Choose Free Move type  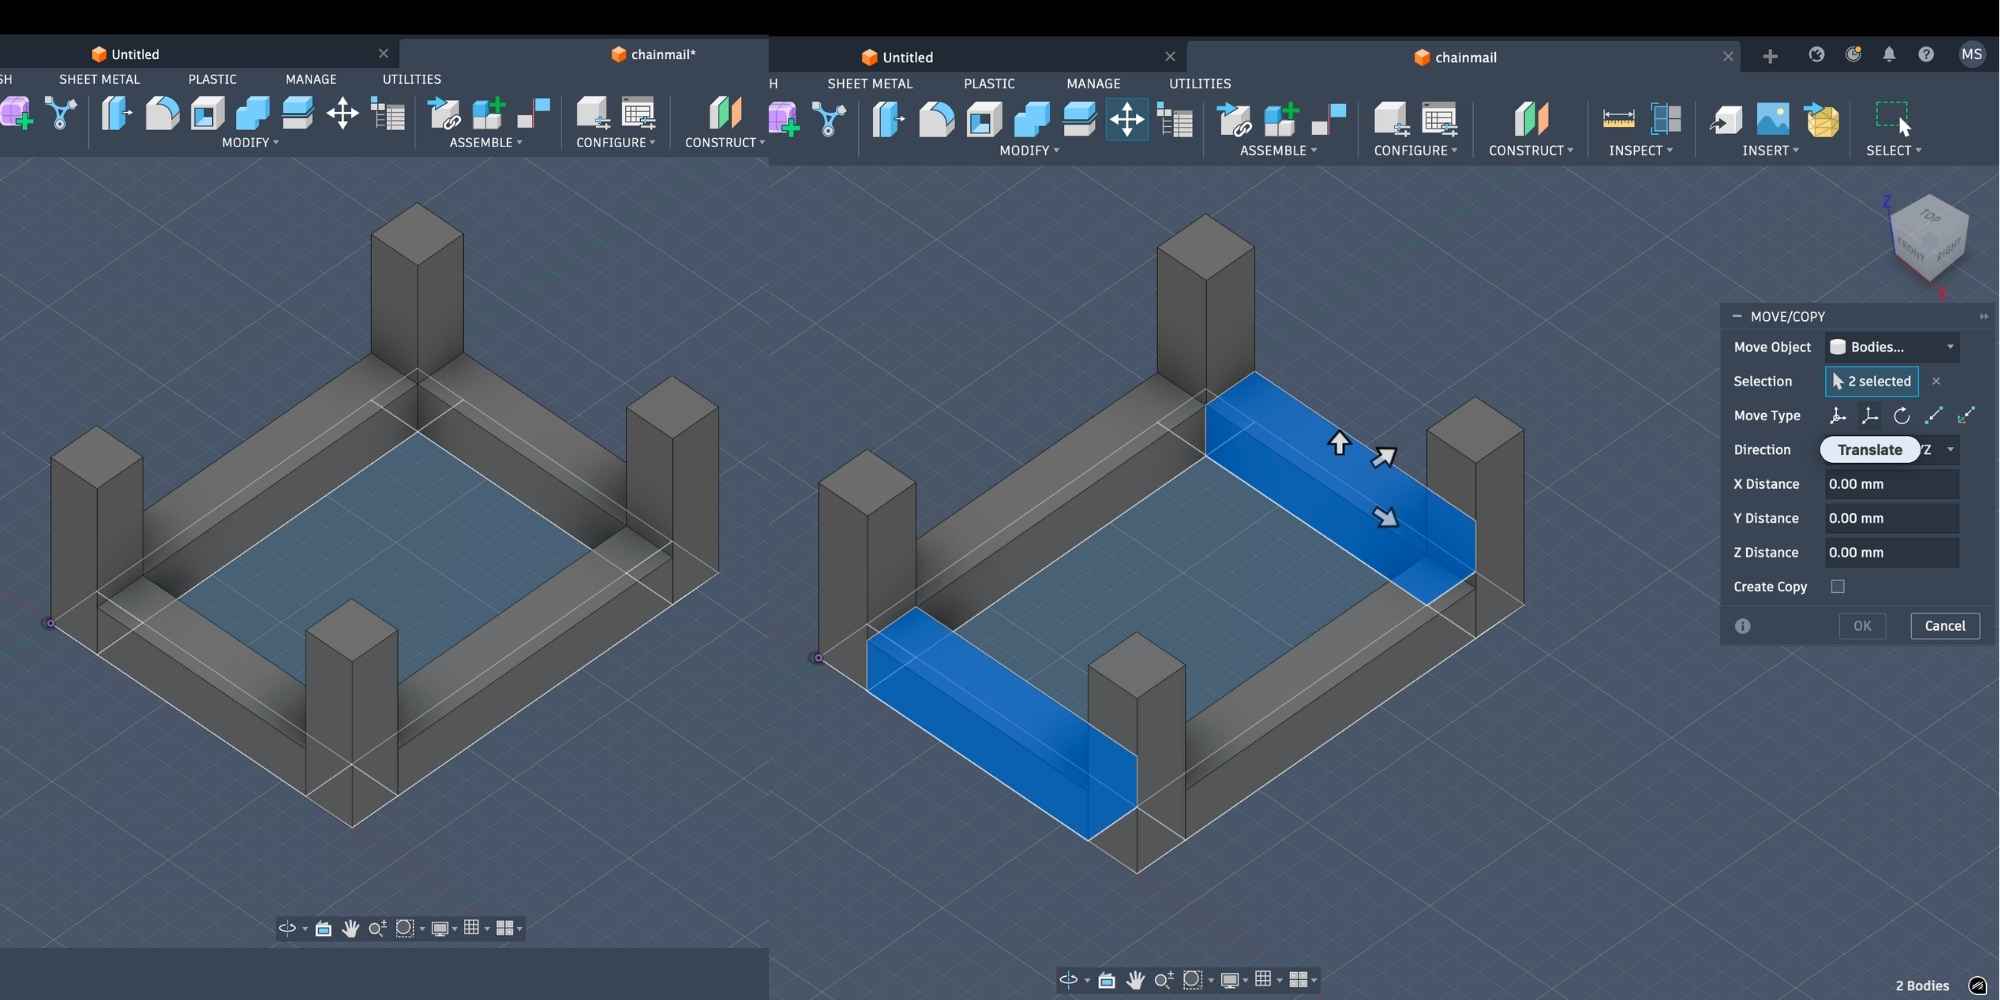pyautogui.click(x=1837, y=416)
